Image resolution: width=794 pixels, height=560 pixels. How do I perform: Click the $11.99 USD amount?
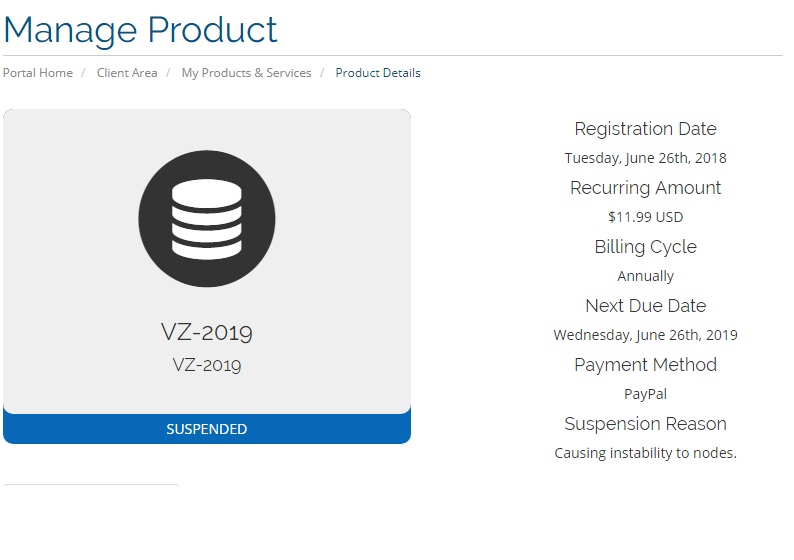645,217
